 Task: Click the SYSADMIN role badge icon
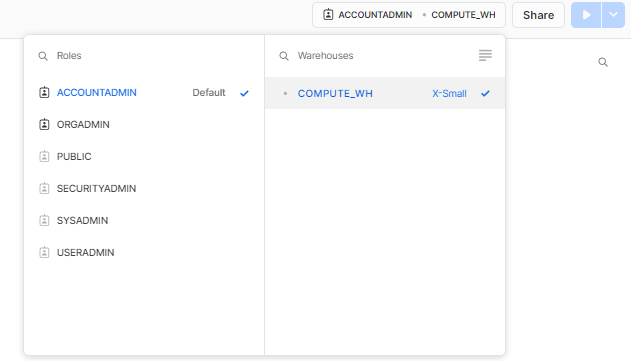point(44,221)
